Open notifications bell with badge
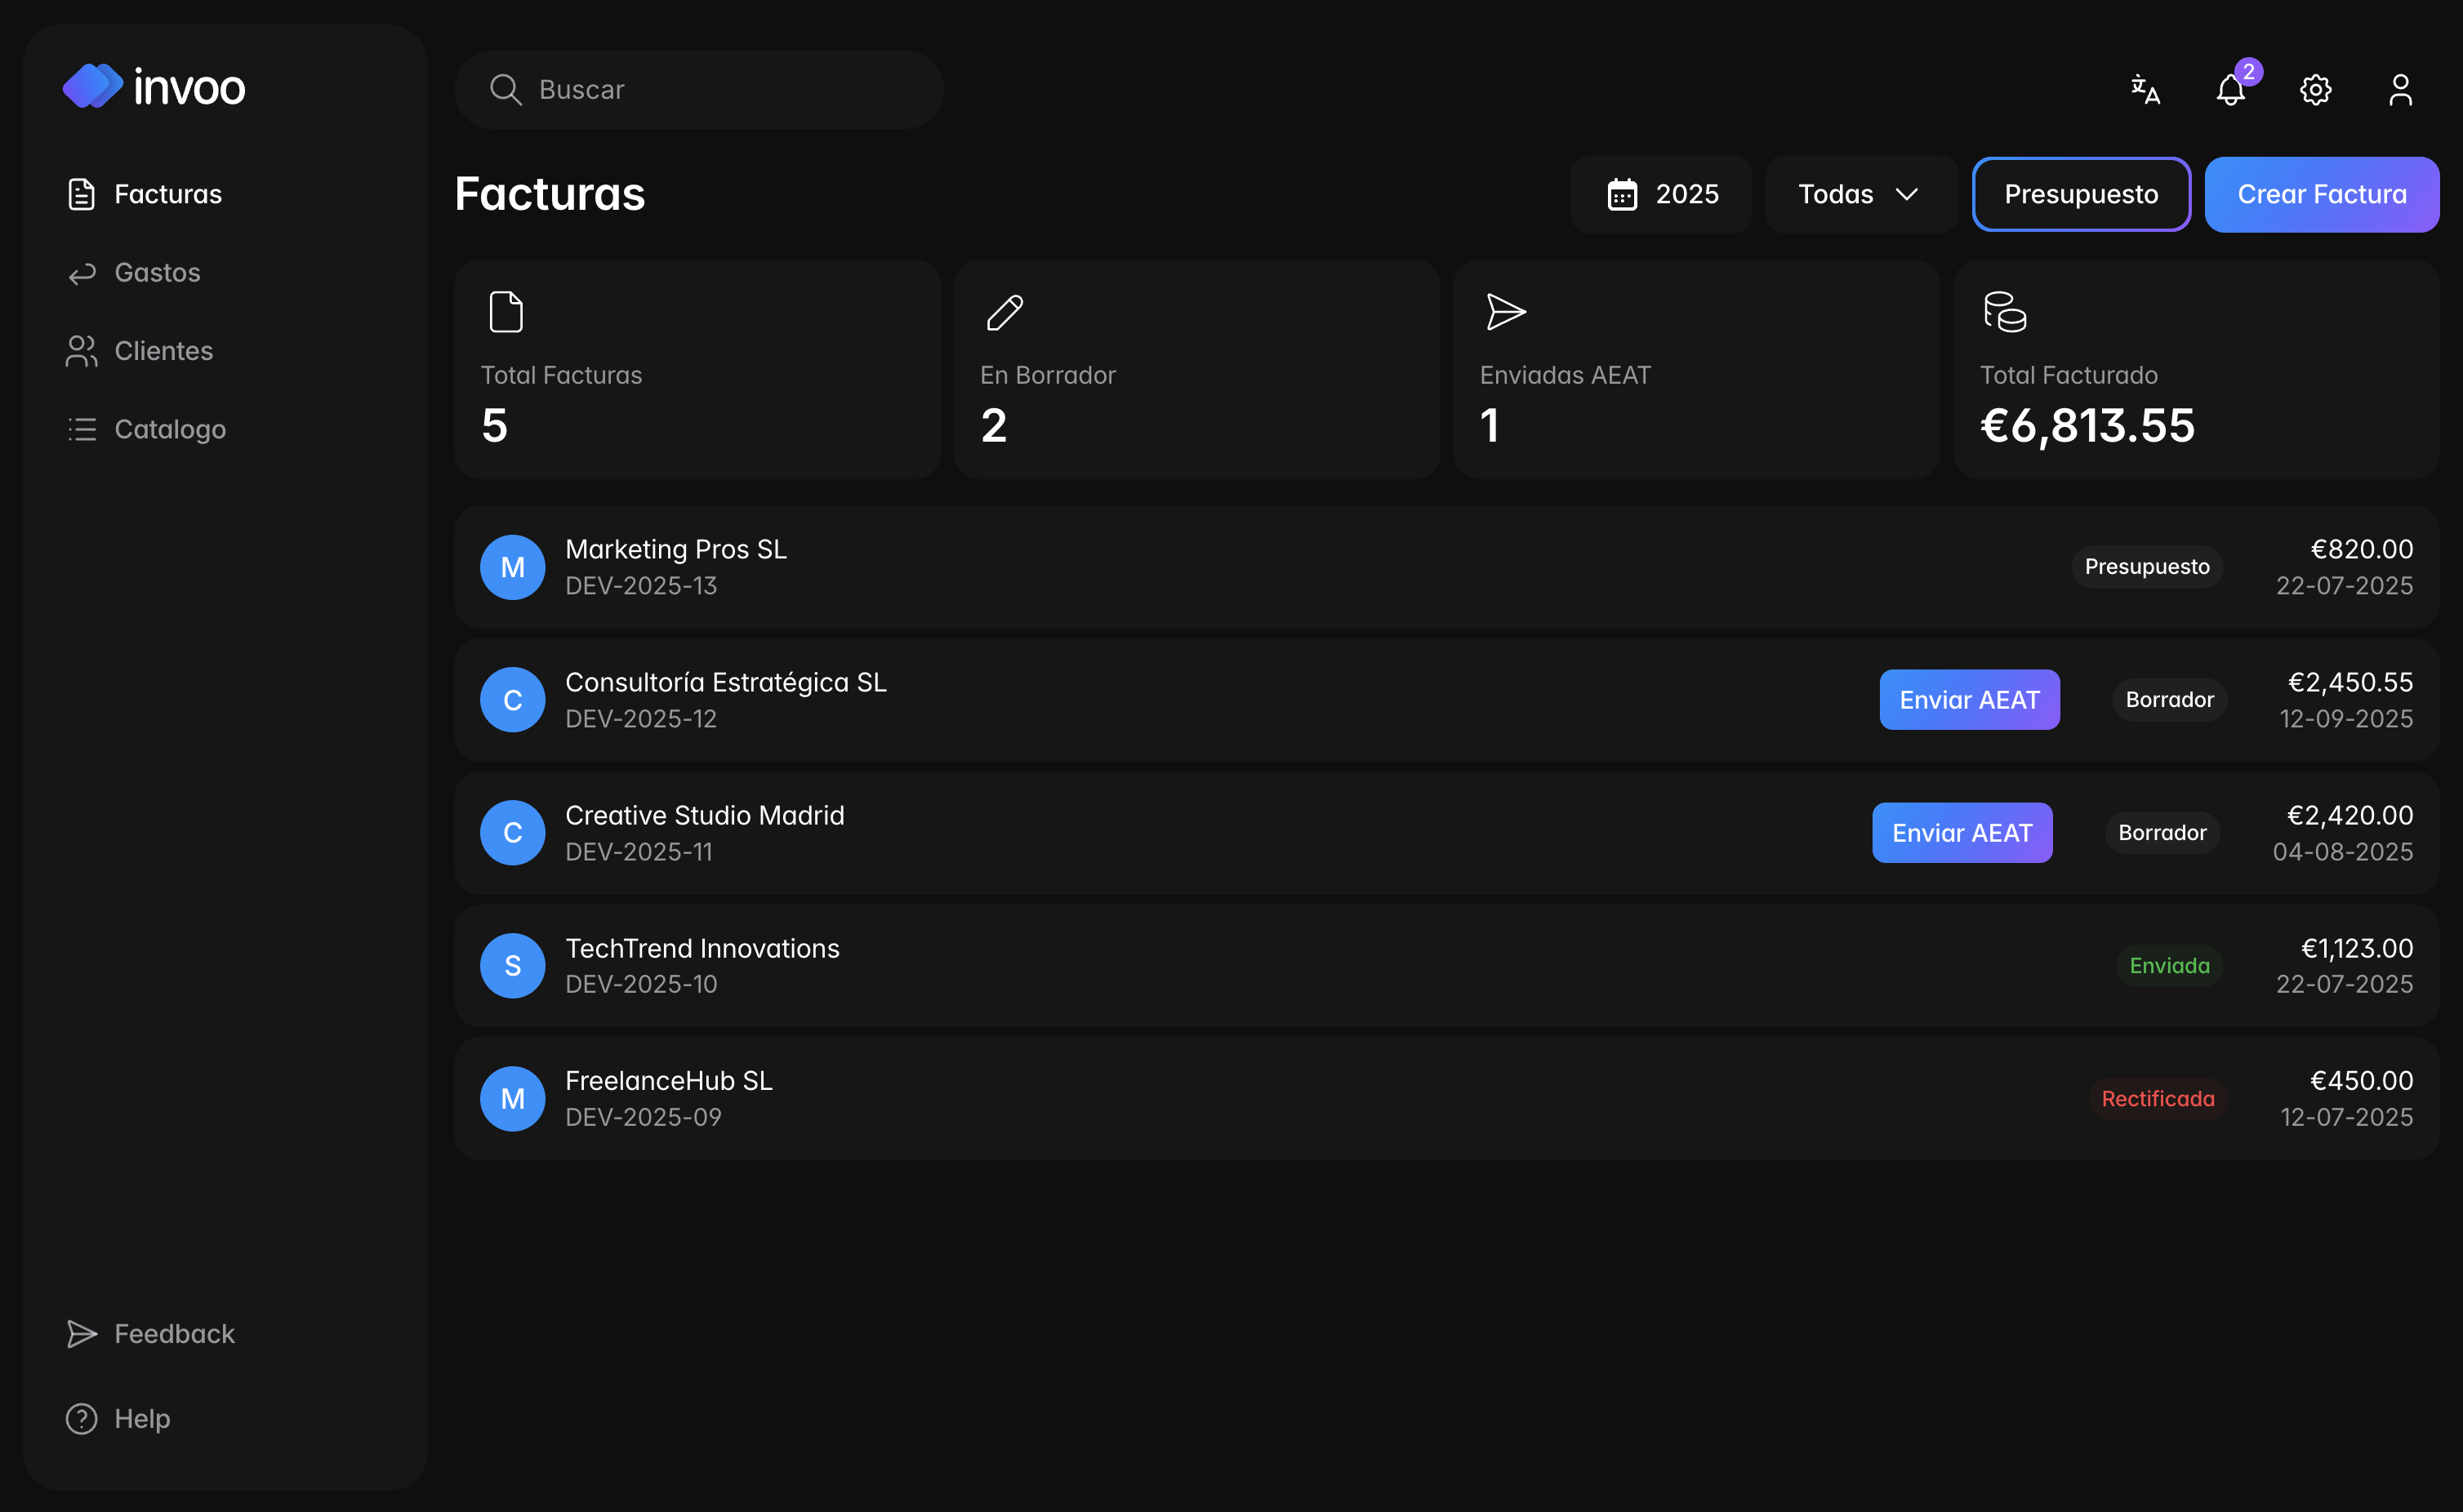The image size is (2463, 1512). [2231, 90]
